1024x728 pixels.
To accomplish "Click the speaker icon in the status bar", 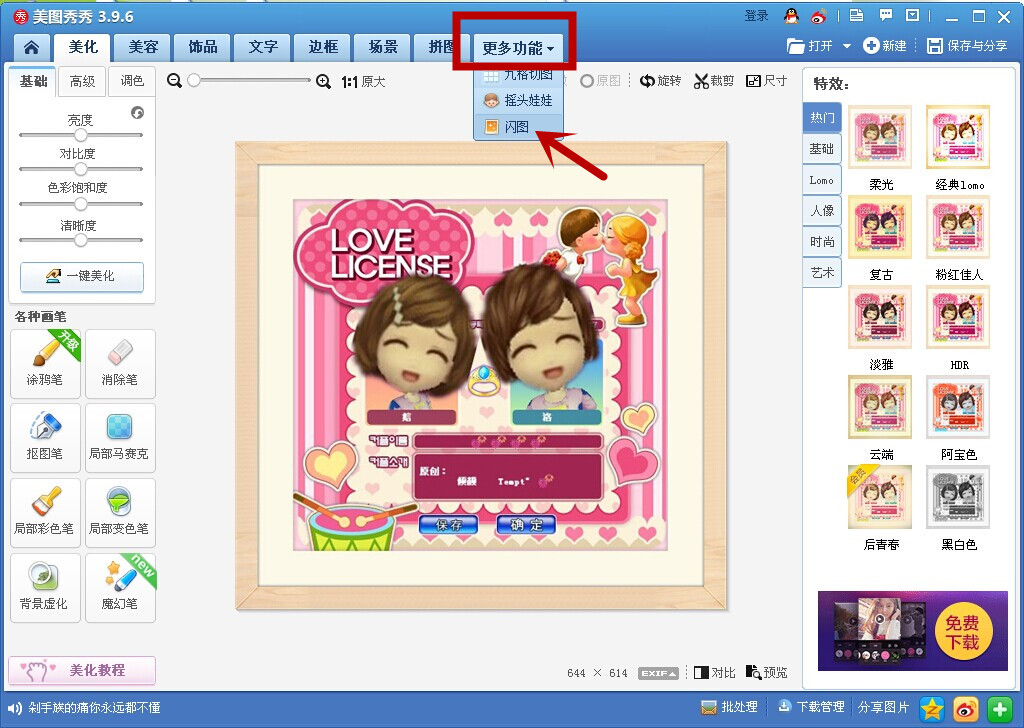I will point(14,708).
